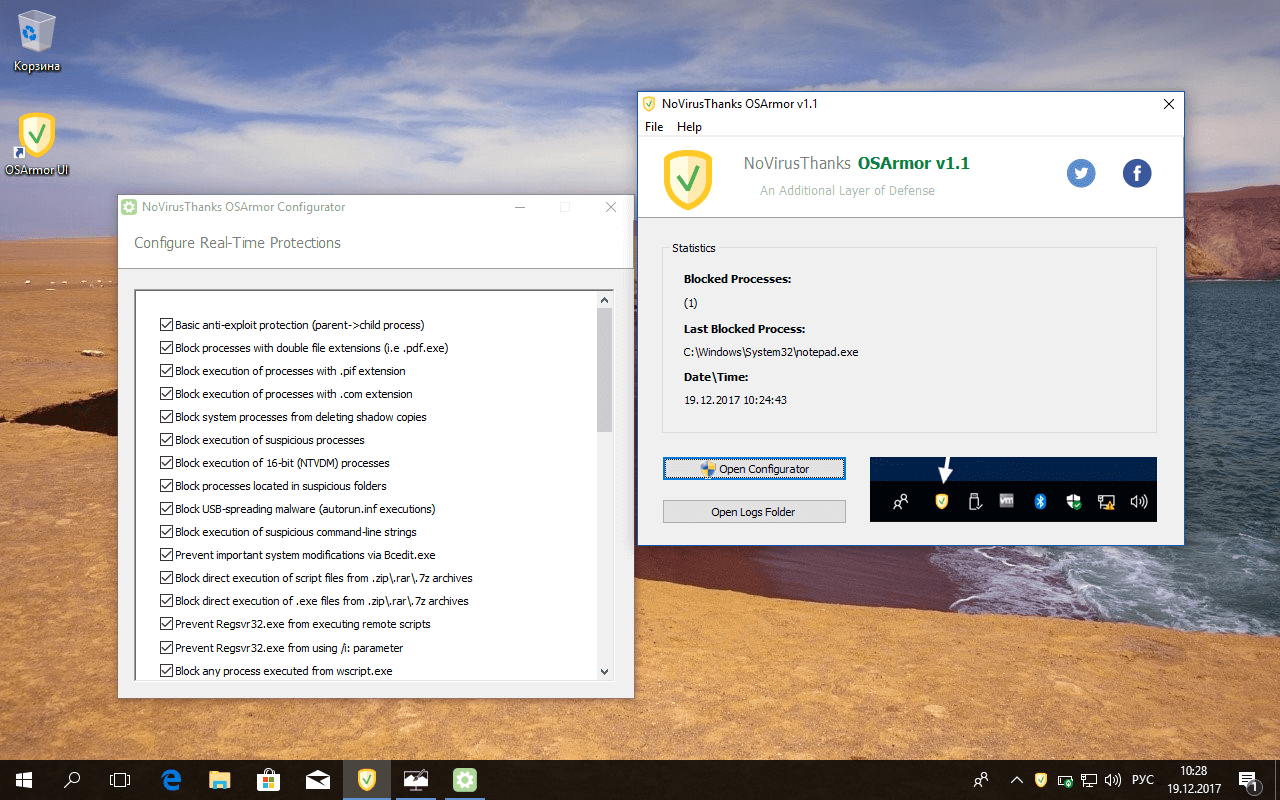This screenshot has height=800, width=1280.
Task: Toggle Block suspicious command-line strings checkbox
Action: pyautogui.click(x=167, y=532)
